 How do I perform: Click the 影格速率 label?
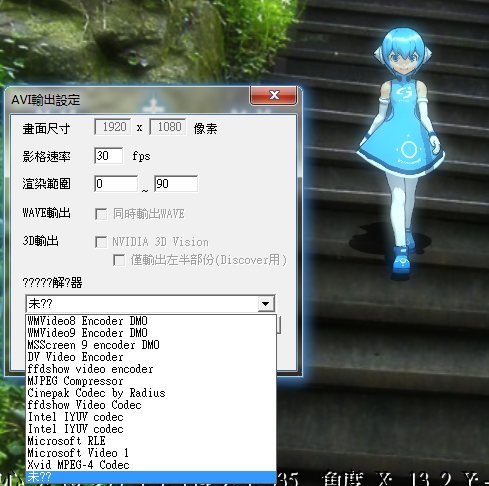click(46, 156)
